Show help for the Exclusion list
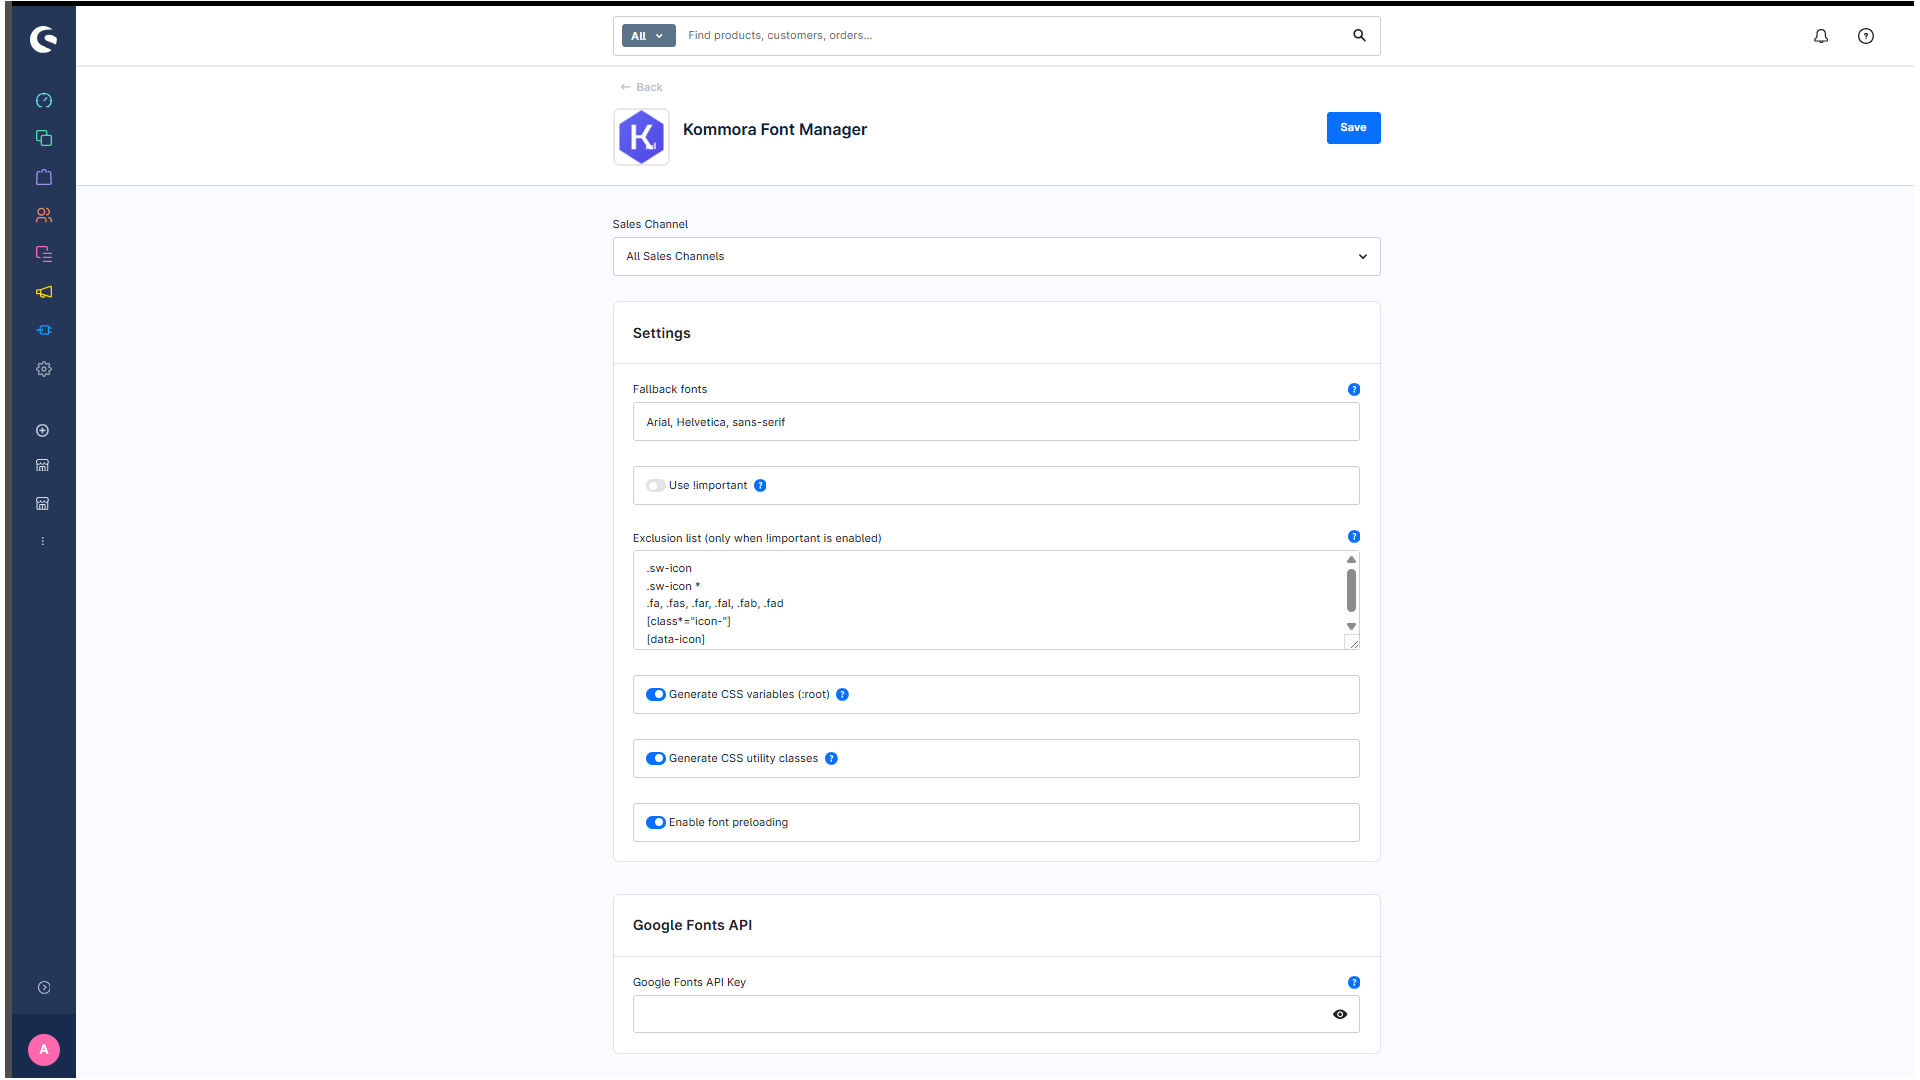Screen dimensions: 1920x1080 [x=1354, y=537]
